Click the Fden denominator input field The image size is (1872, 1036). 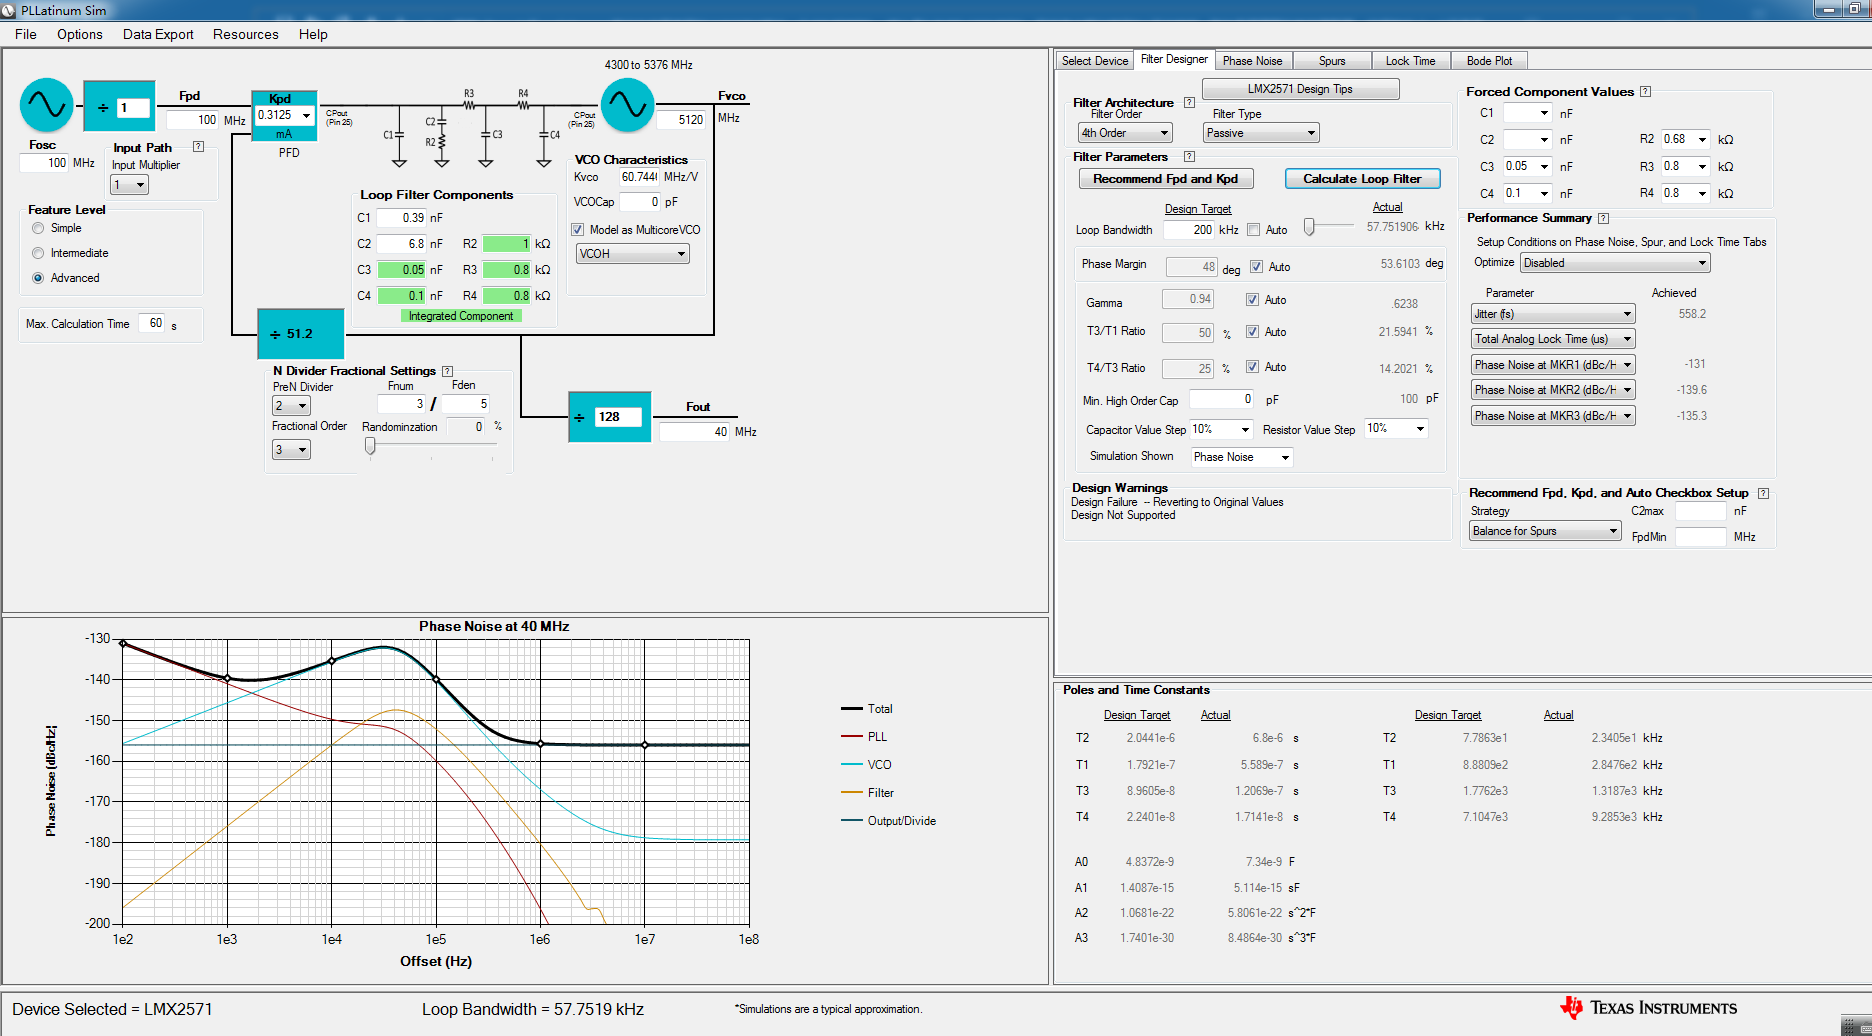point(466,404)
